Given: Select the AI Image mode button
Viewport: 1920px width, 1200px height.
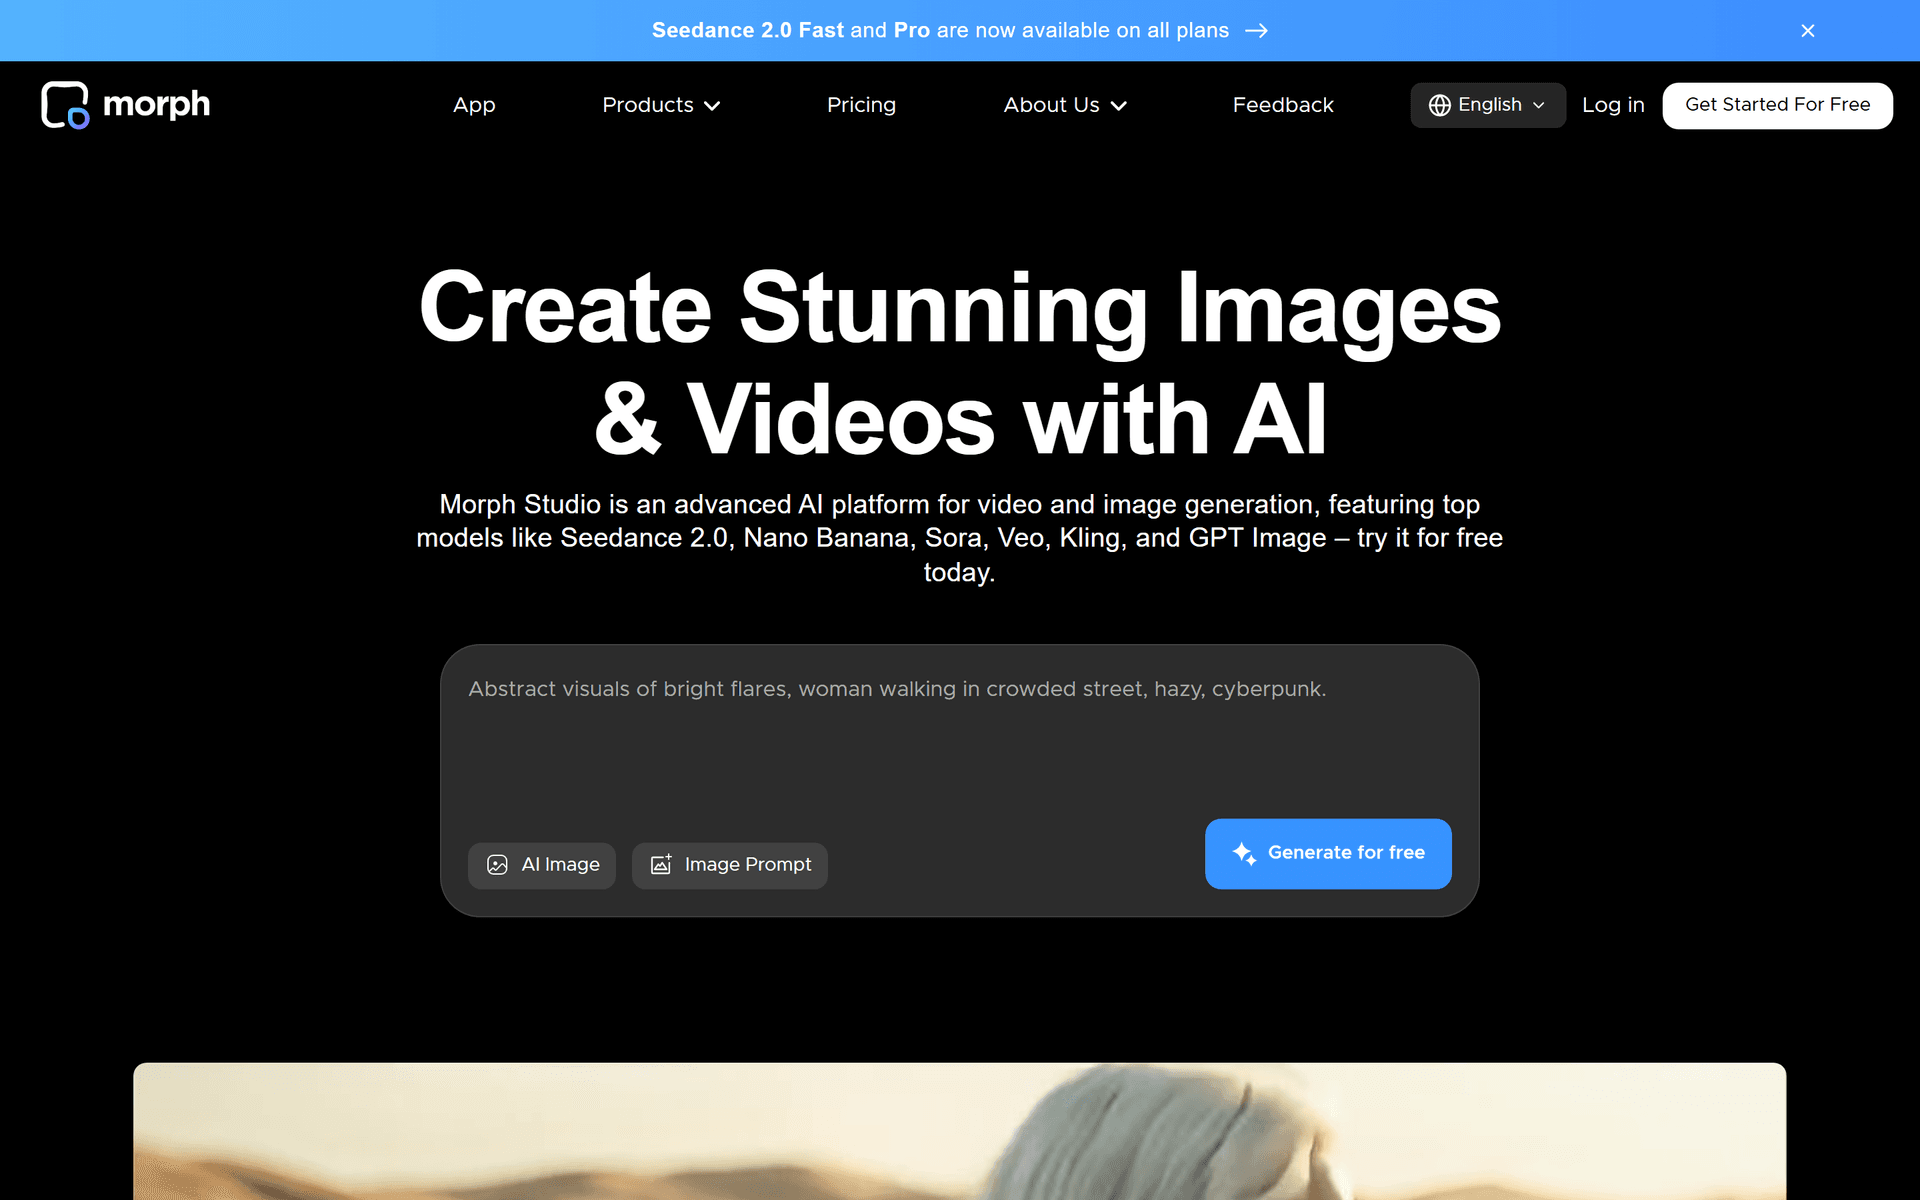Looking at the screenshot, I should tap(542, 865).
